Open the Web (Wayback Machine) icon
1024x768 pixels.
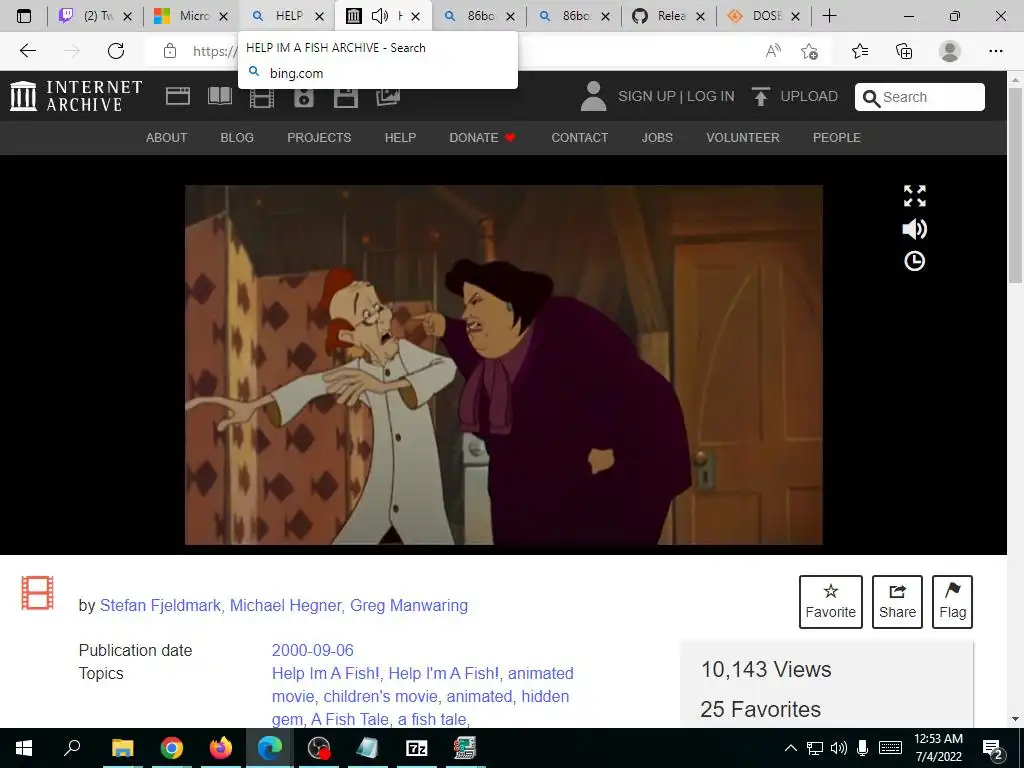(178, 97)
